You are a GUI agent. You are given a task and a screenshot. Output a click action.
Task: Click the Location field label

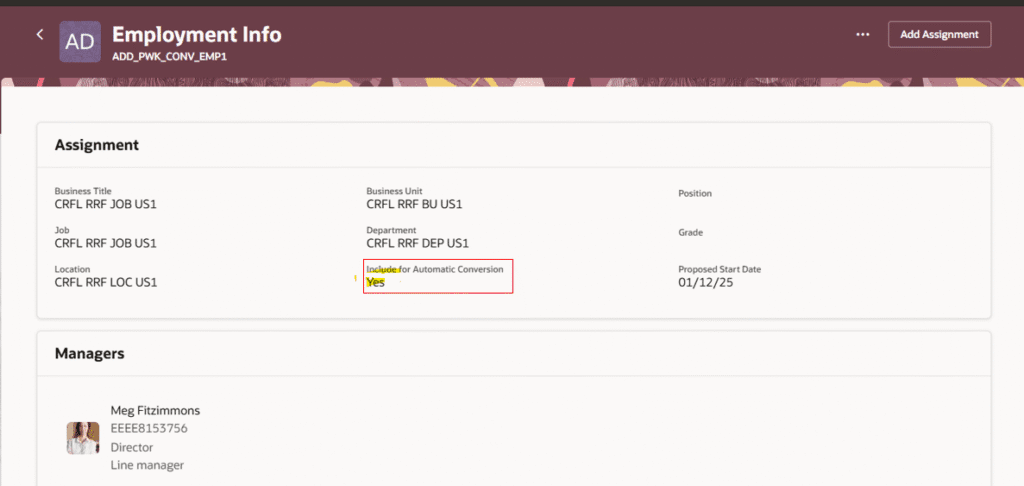(72, 269)
